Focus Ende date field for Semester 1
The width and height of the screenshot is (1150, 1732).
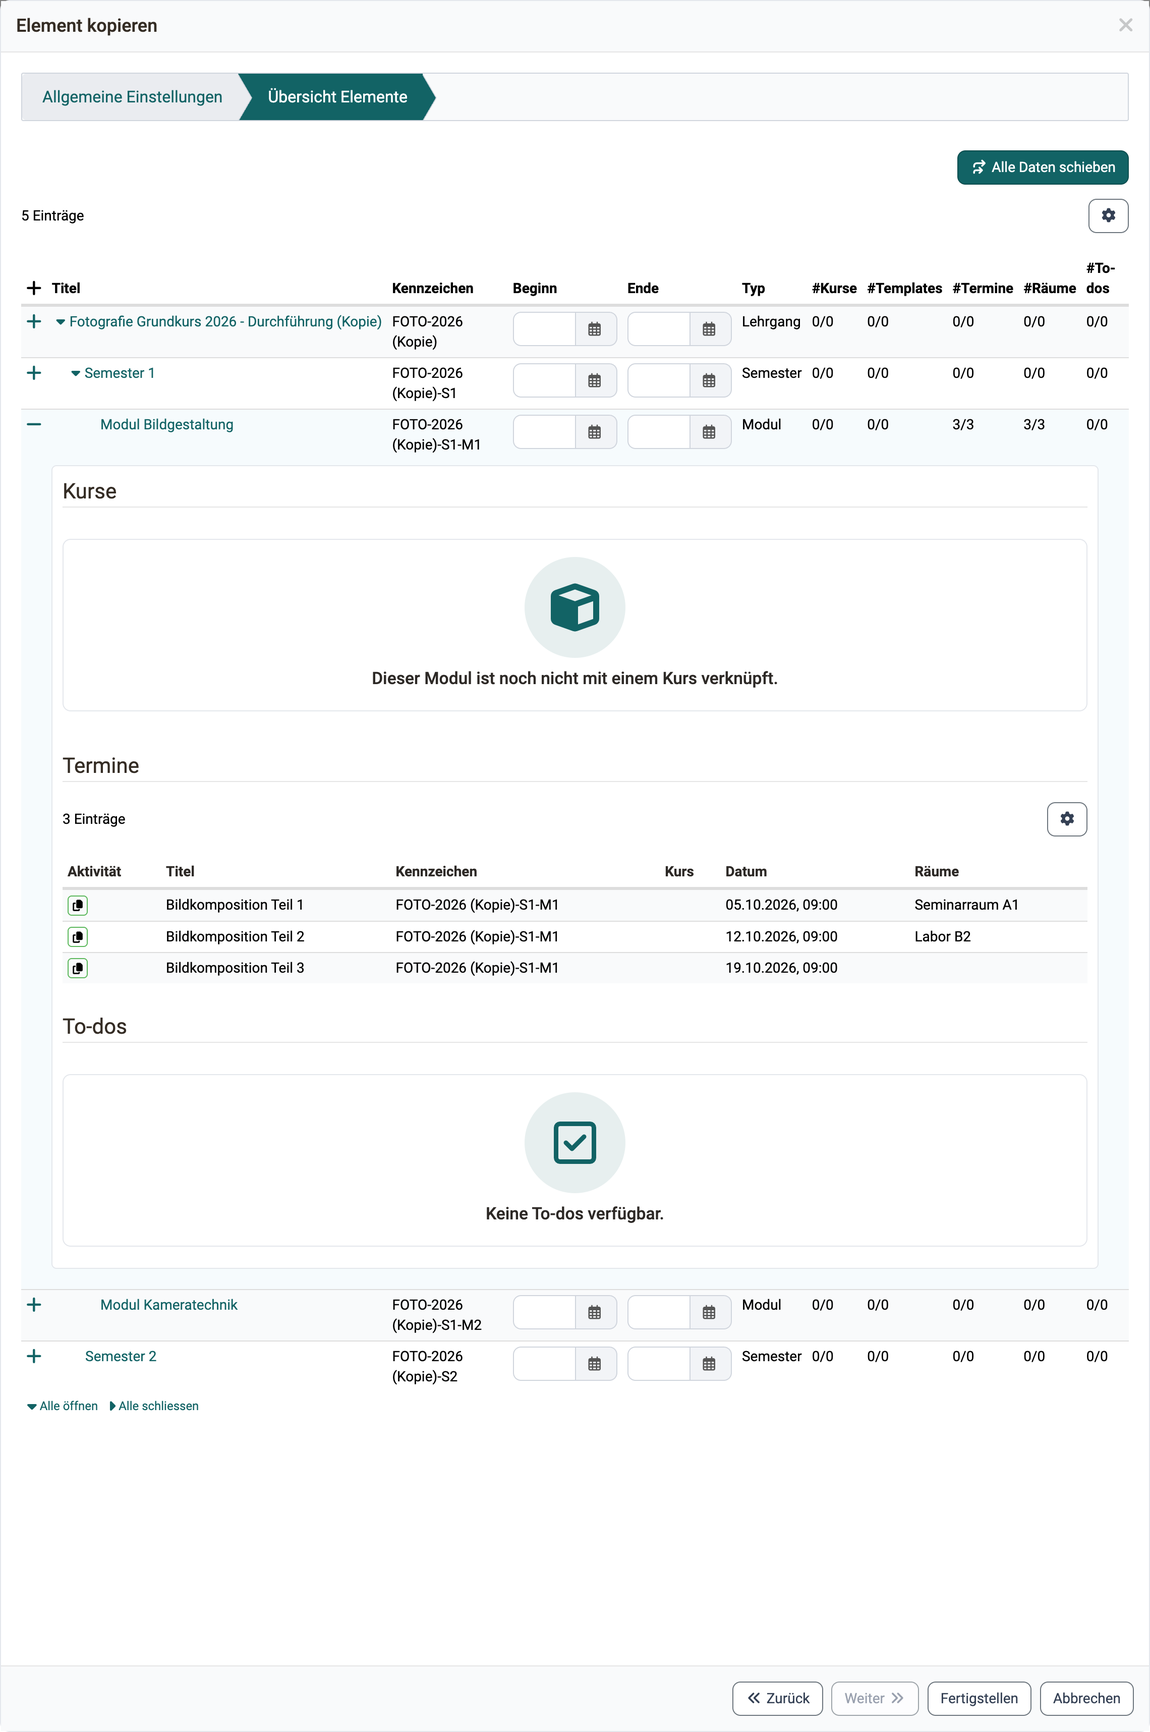click(x=659, y=381)
